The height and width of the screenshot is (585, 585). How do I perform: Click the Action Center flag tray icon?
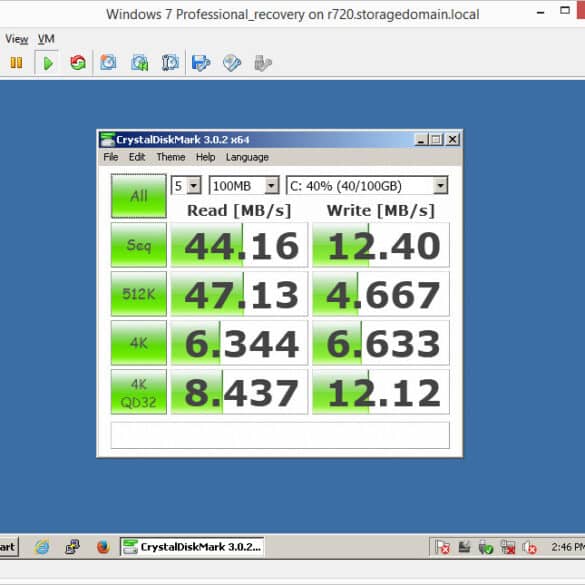click(442, 547)
